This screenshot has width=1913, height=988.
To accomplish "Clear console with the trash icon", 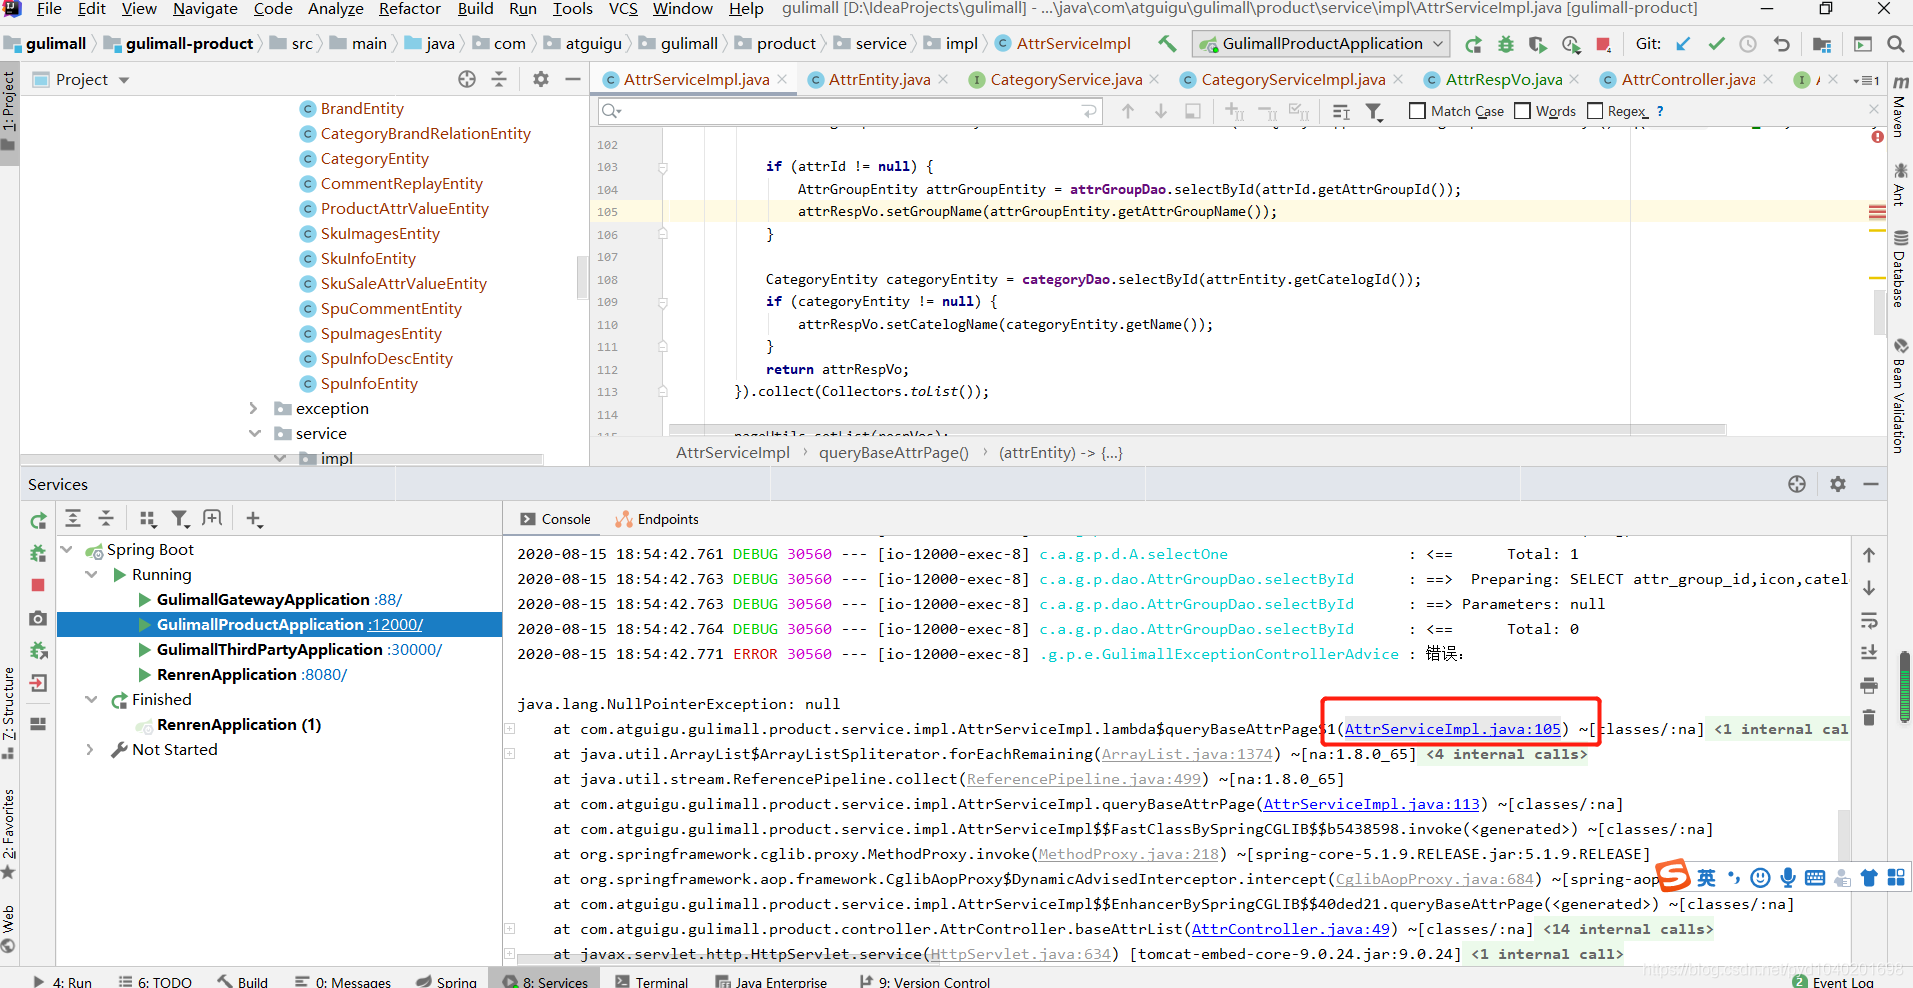I will [1869, 717].
